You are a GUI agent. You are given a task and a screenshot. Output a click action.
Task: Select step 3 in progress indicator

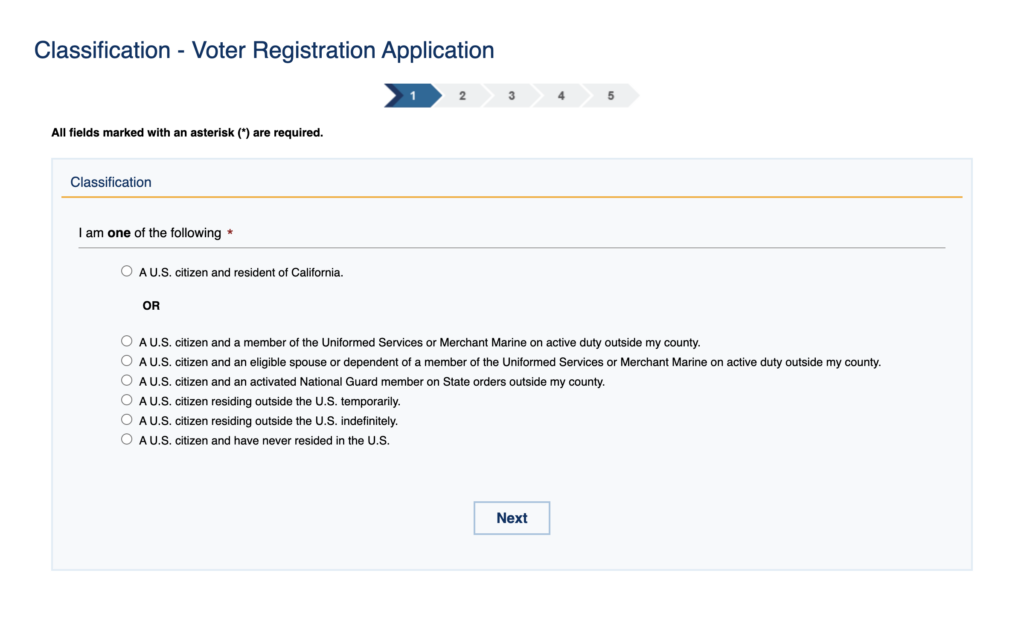pyautogui.click(x=511, y=96)
